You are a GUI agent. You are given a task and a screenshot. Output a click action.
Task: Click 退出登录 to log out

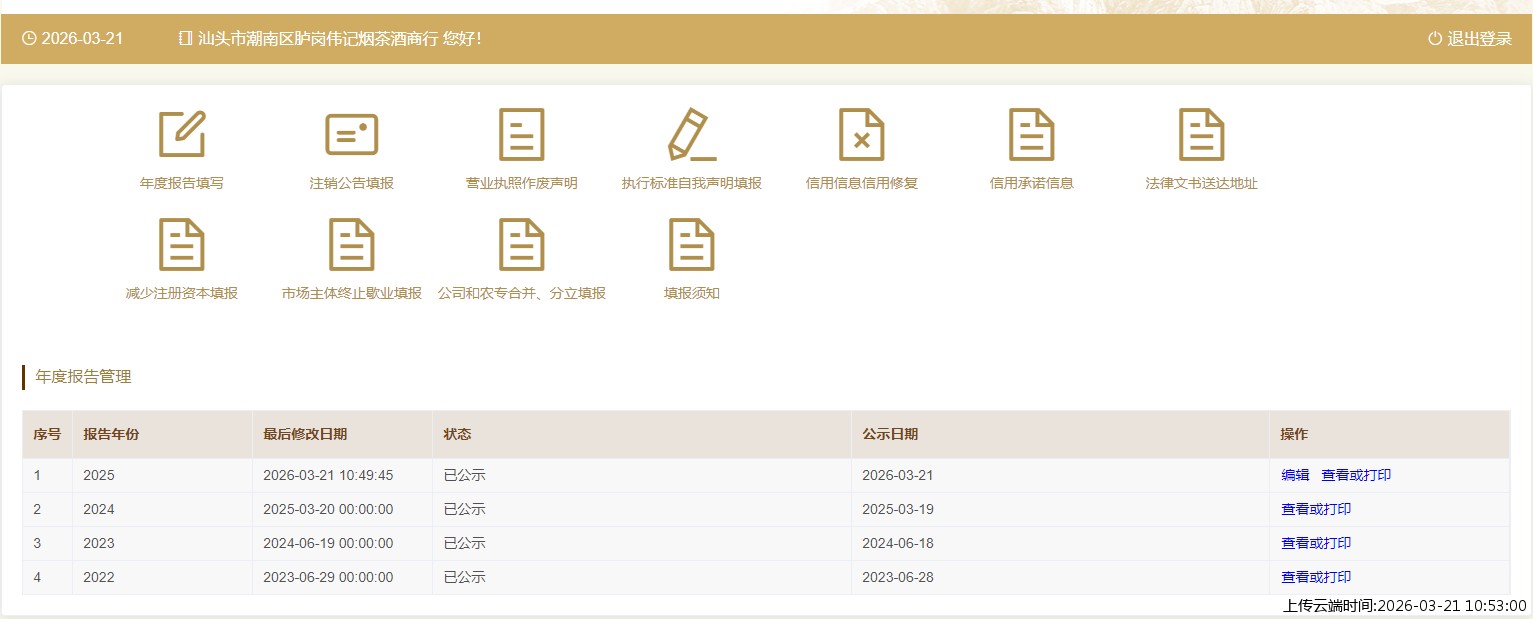tap(1470, 39)
